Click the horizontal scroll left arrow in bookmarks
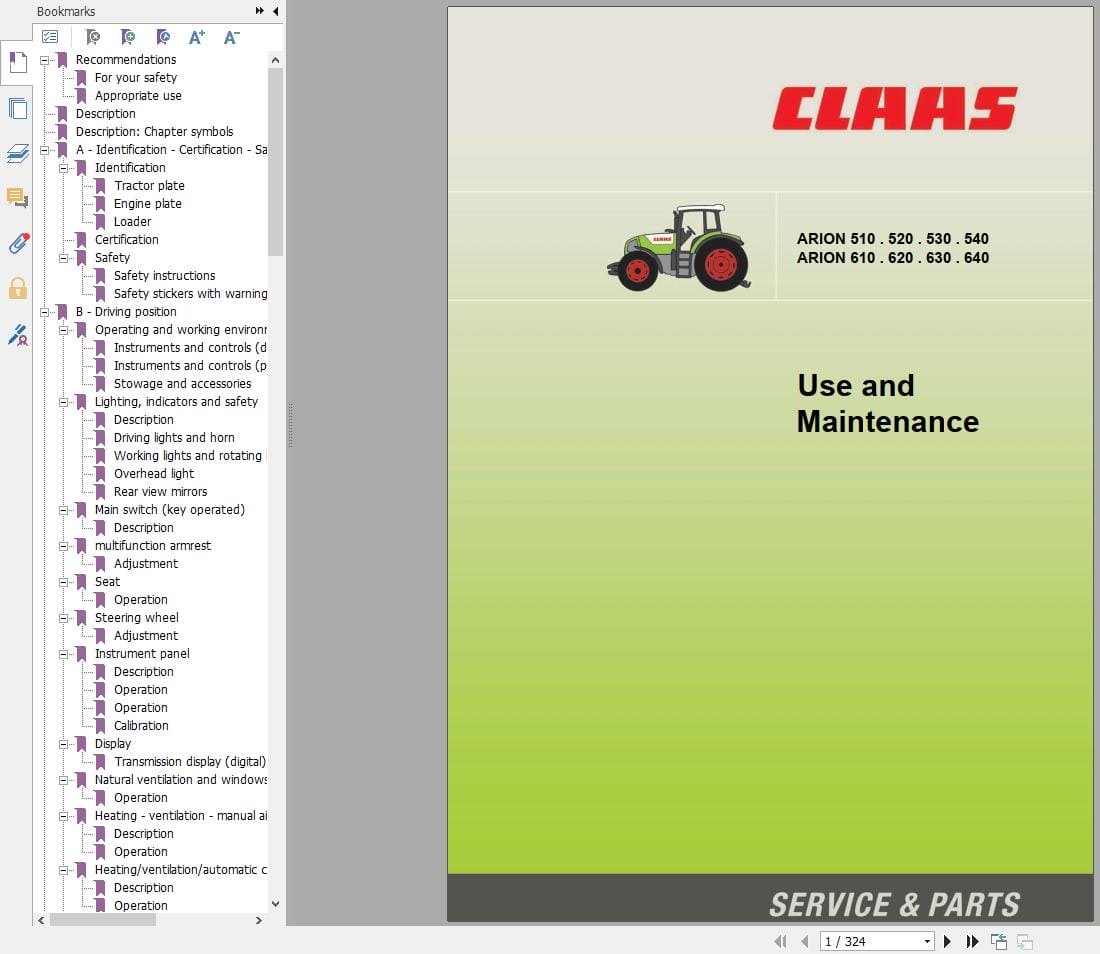Viewport: 1100px width, 954px height. pos(41,920)
